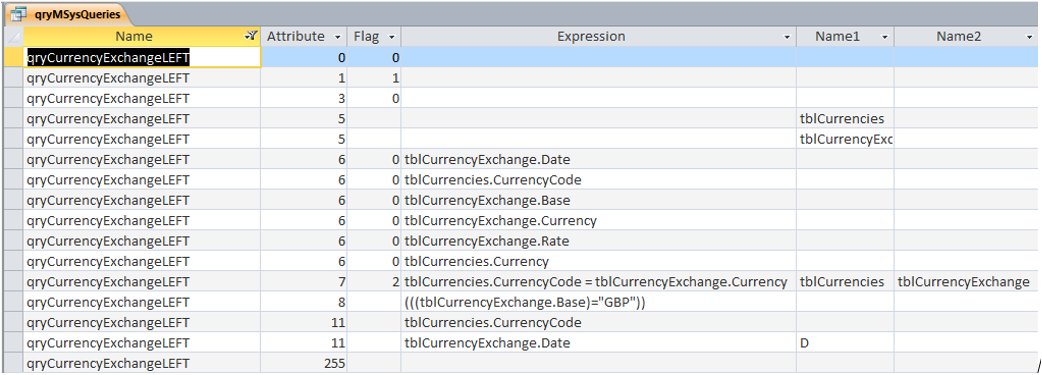Click the tblCurrencies.Currency expression cell
The width and height of the screenshot is (1042, 375).
pos(599,261)
